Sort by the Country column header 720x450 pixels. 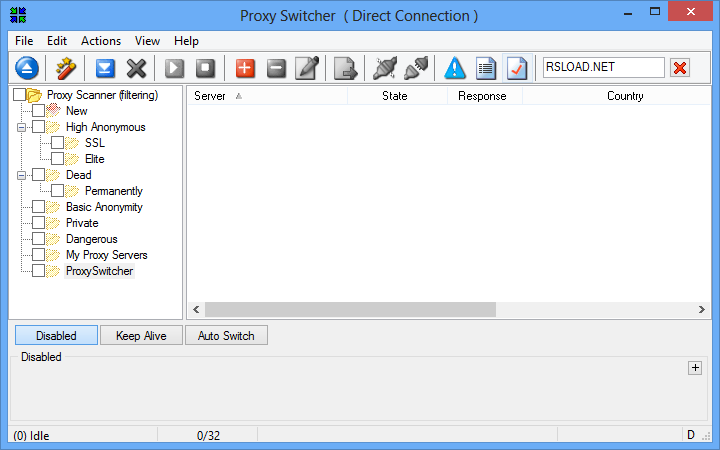click(x=617, y=96)
